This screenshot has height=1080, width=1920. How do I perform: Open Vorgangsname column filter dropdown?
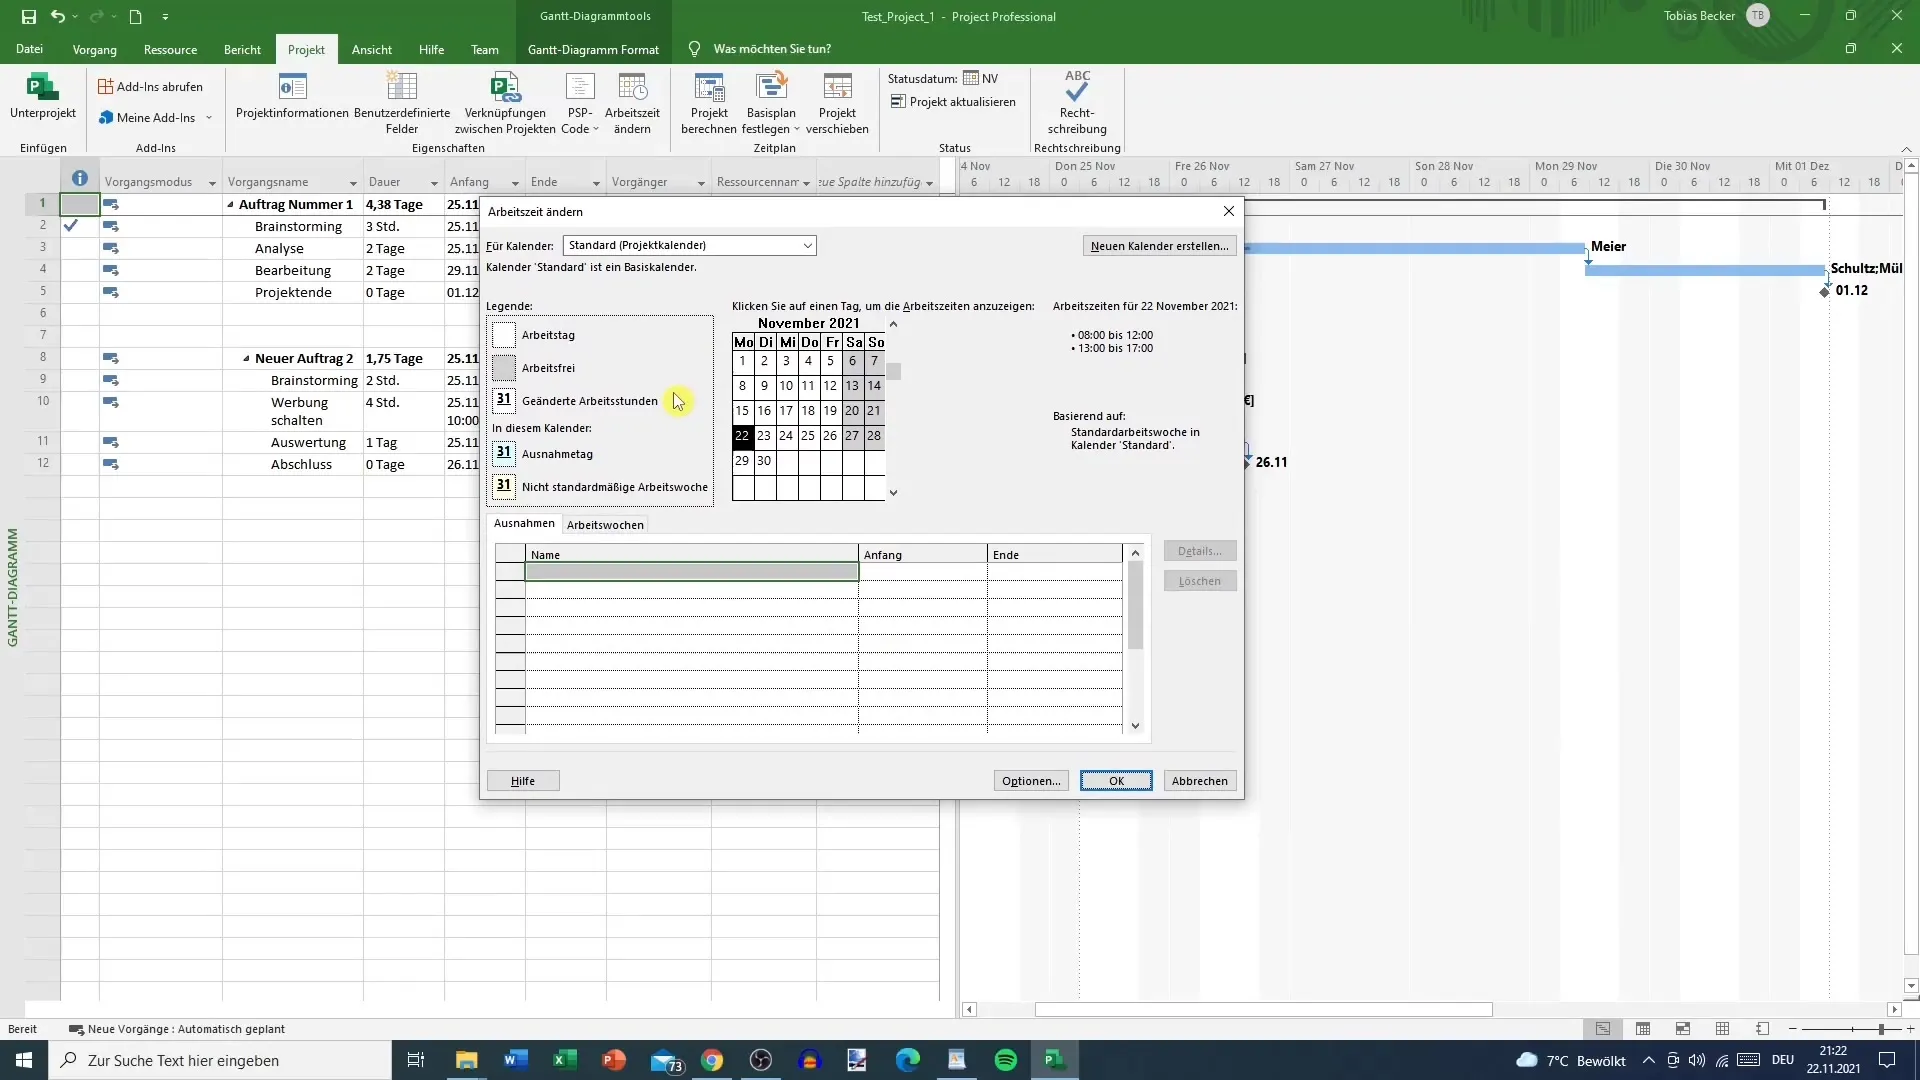(x=353, y=183)
